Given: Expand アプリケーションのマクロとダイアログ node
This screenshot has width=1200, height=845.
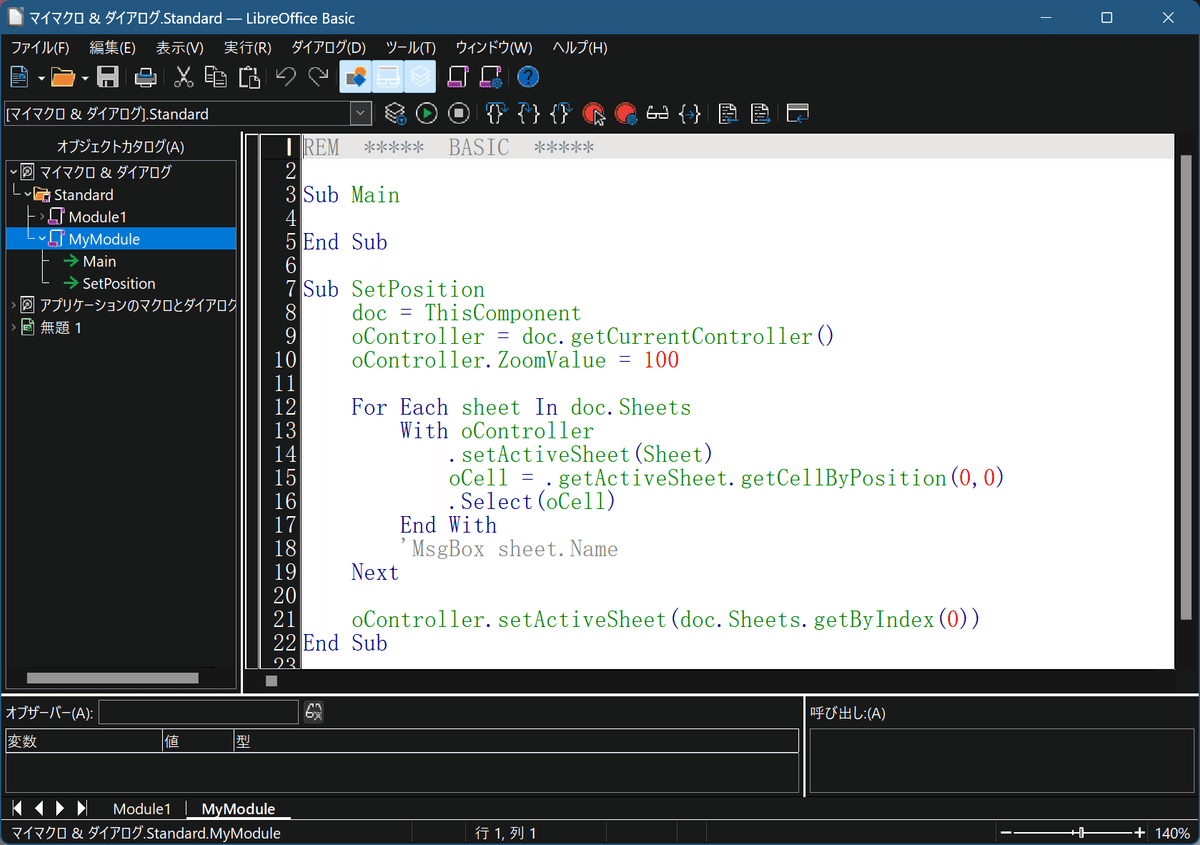Looking at the screenshot, I should (13, 305).
